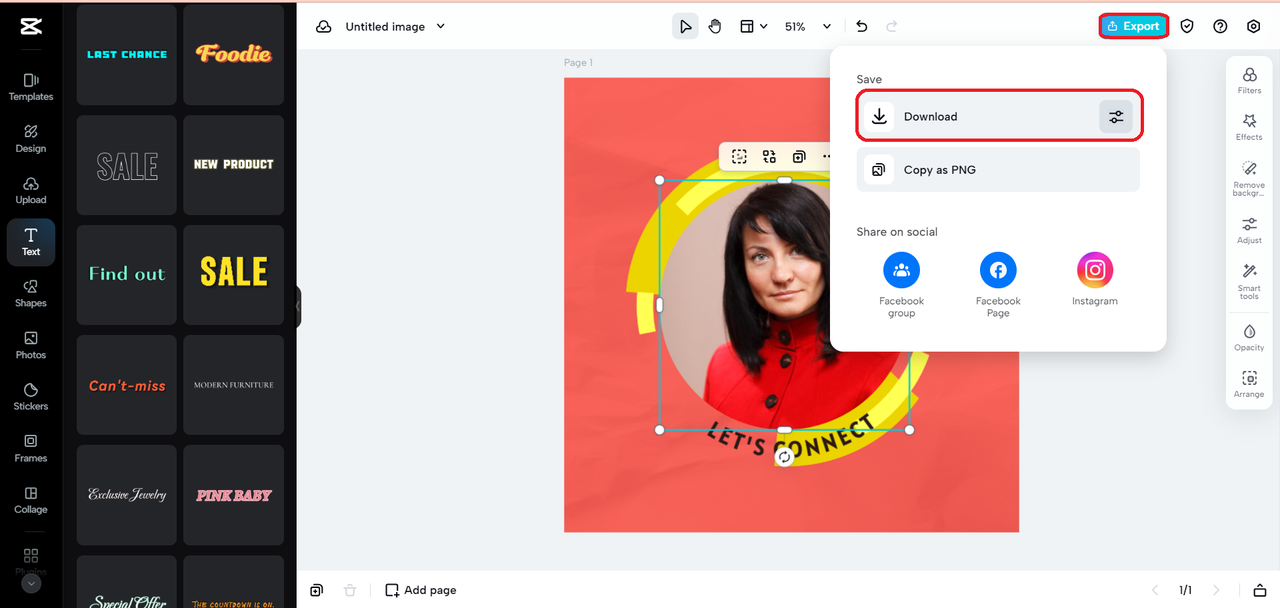Open the 51% zoom level dropdown
This screenshot has width=1280, height=608.
point(808,27)
